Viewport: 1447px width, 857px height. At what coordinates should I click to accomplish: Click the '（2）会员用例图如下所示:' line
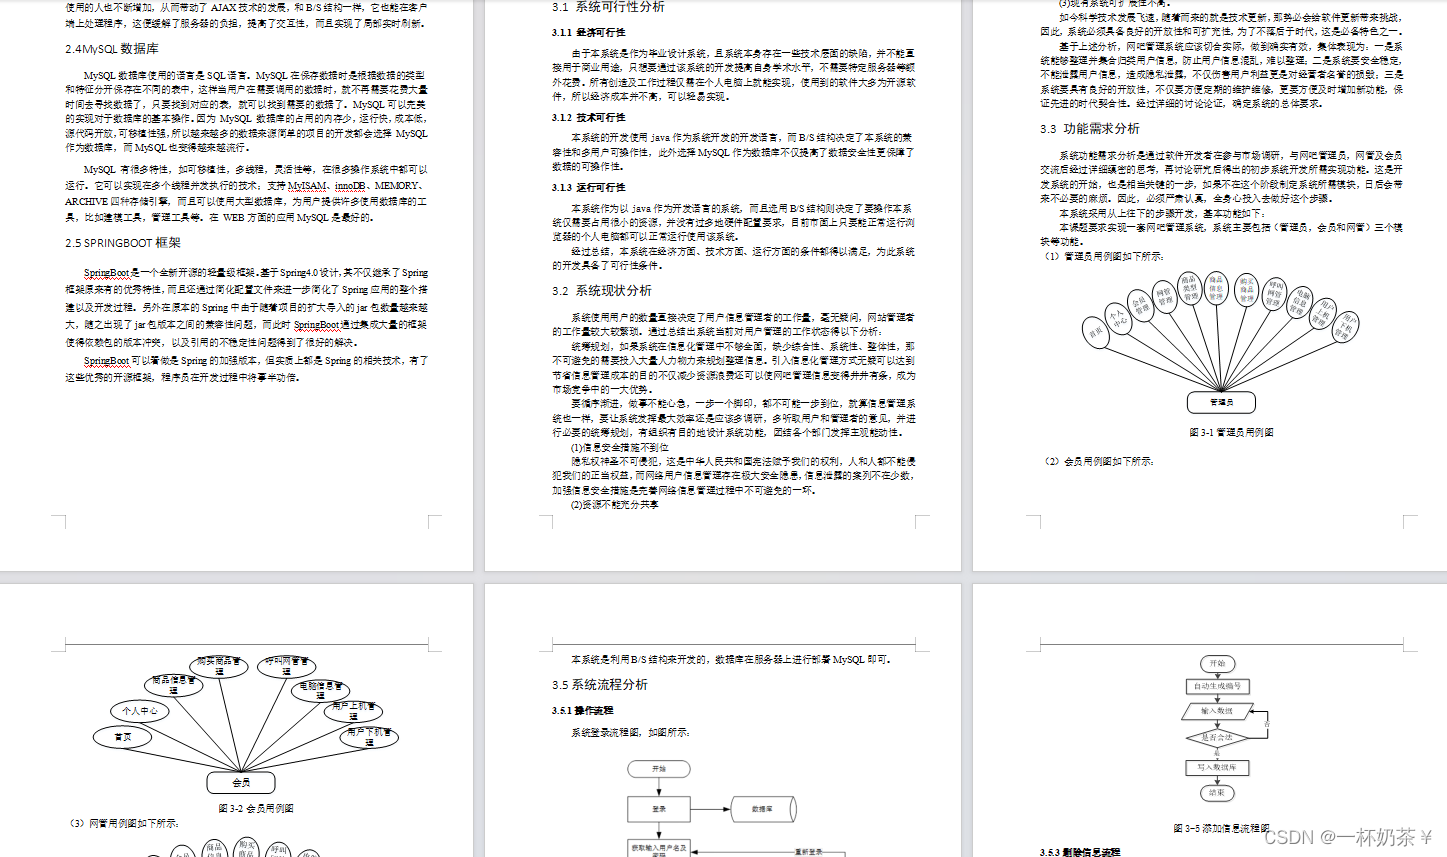1098,461
